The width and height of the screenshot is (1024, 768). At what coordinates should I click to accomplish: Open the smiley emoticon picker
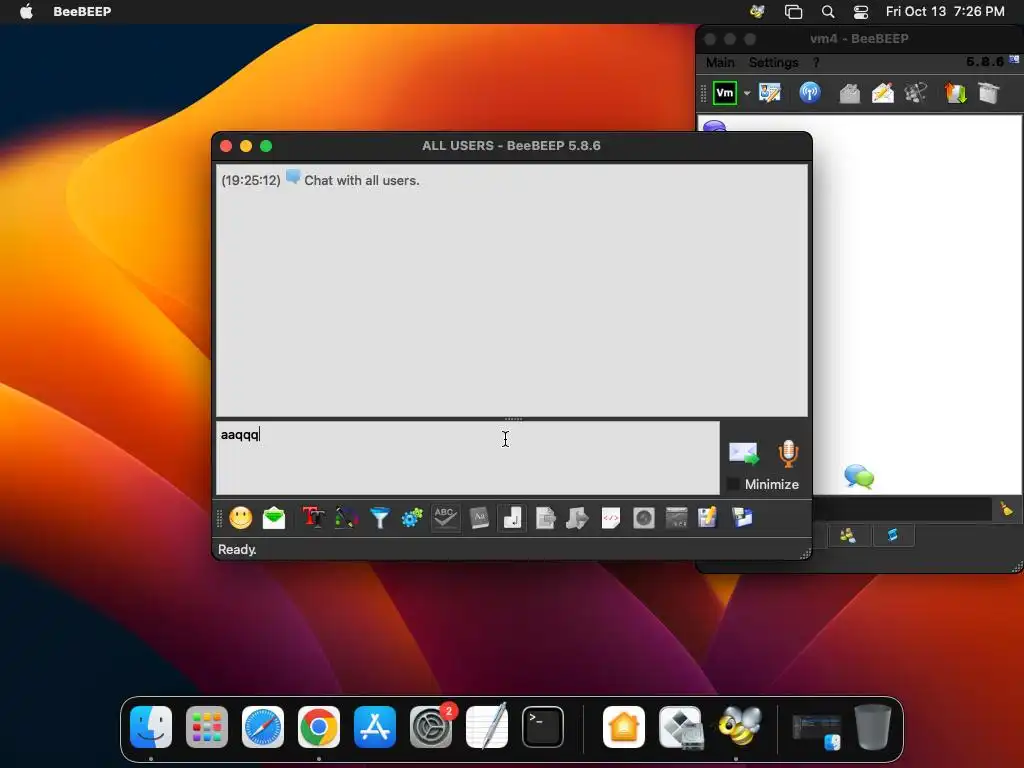pos(240,518)
